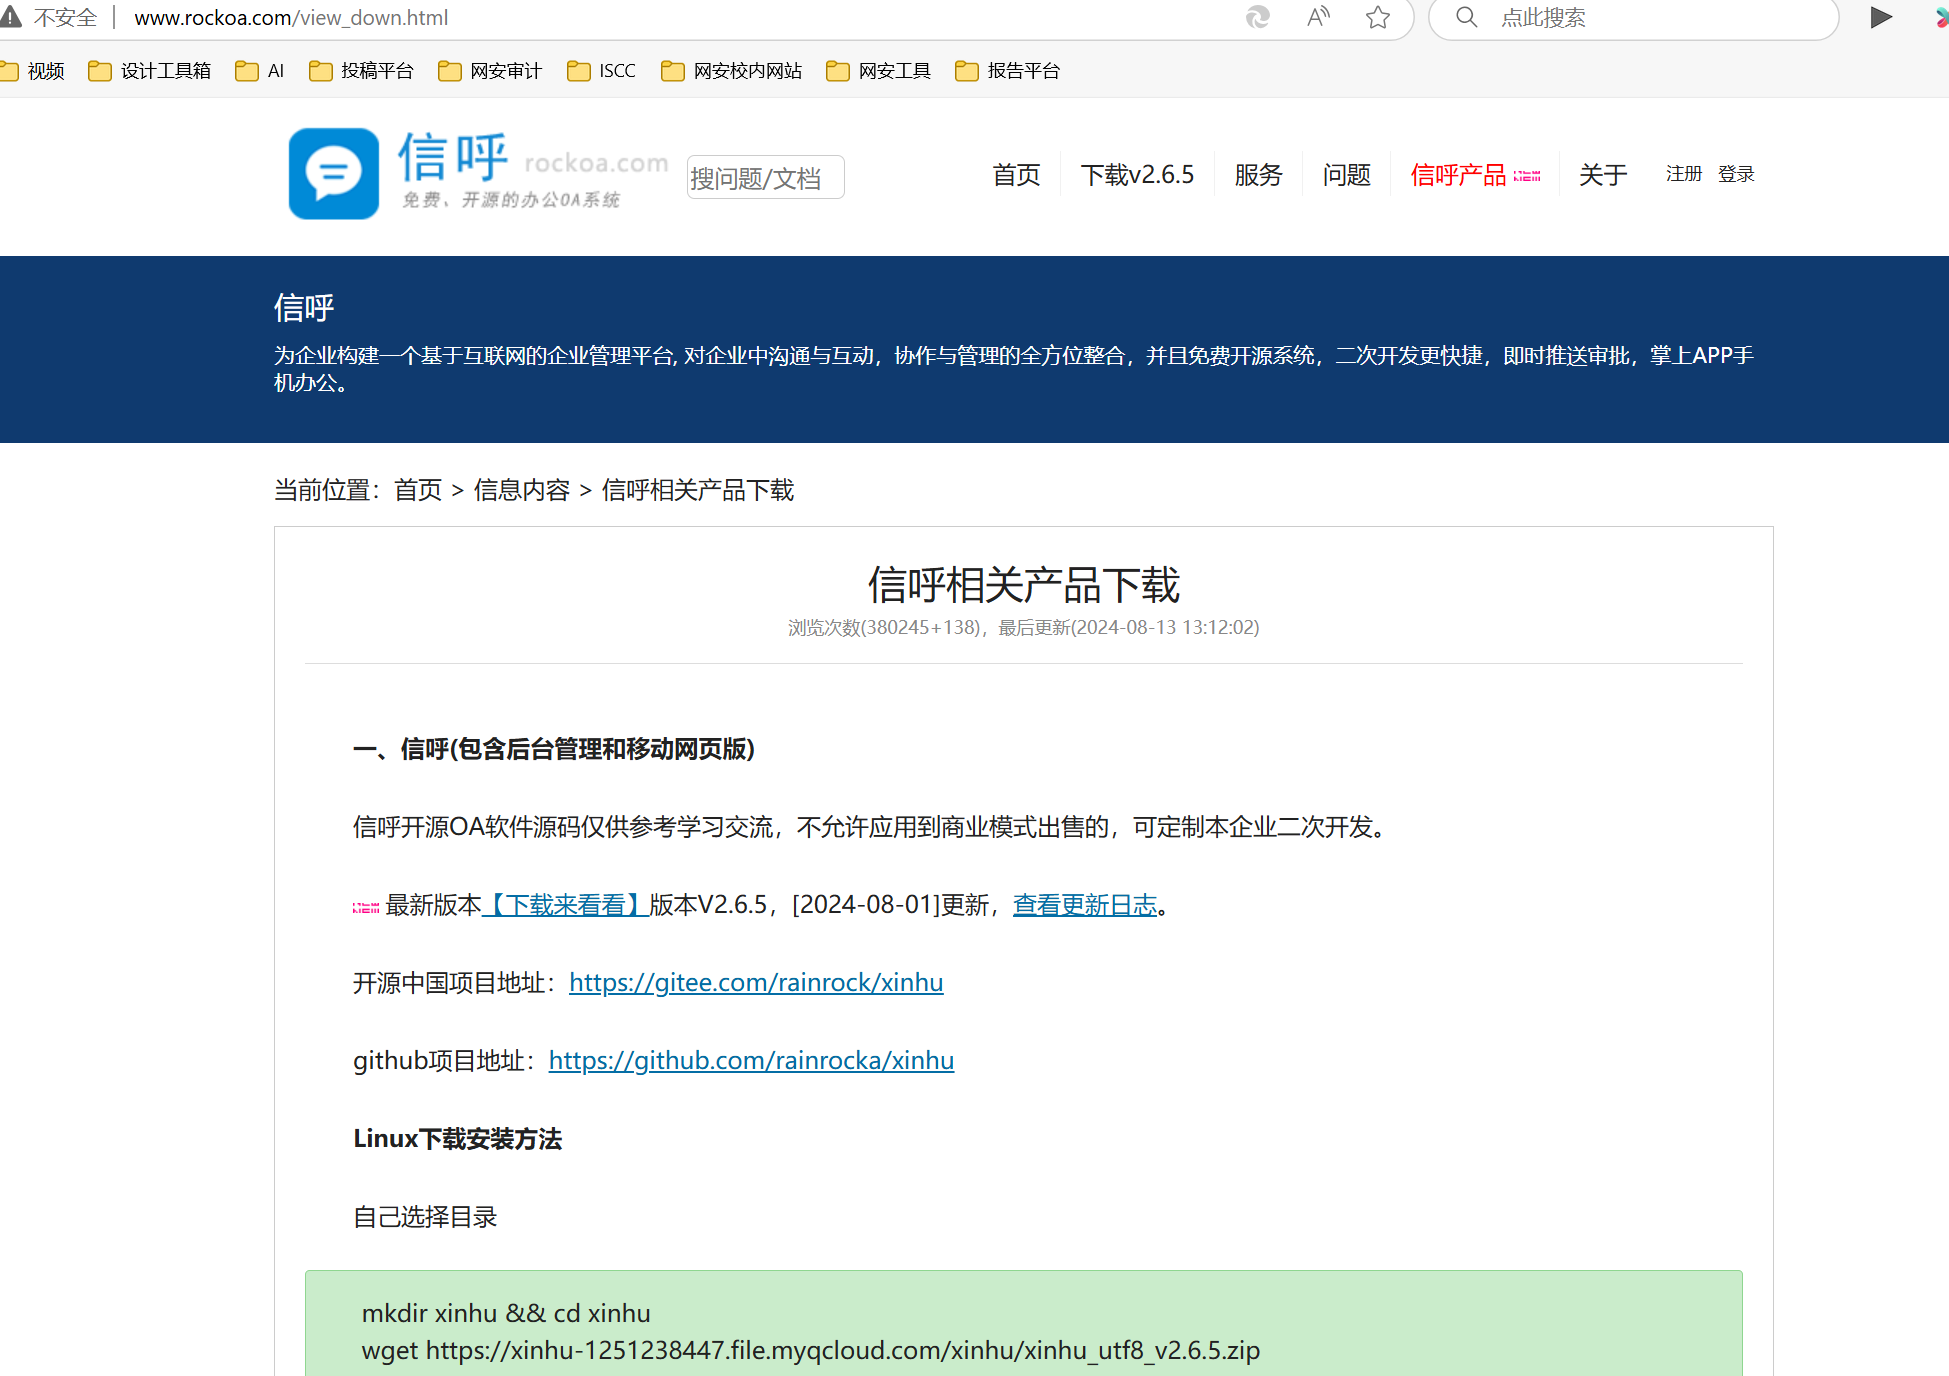Click the new badge beside 最新版本

[366, 907]
